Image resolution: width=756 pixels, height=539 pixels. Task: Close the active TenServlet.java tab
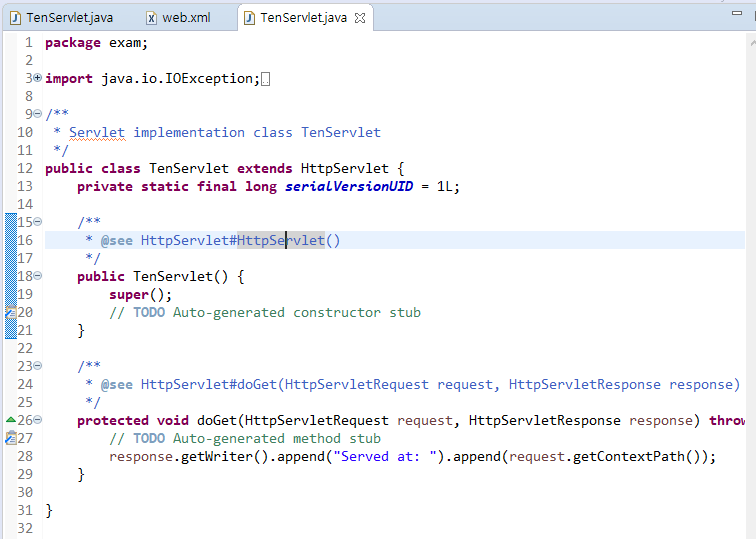[360, 18]
